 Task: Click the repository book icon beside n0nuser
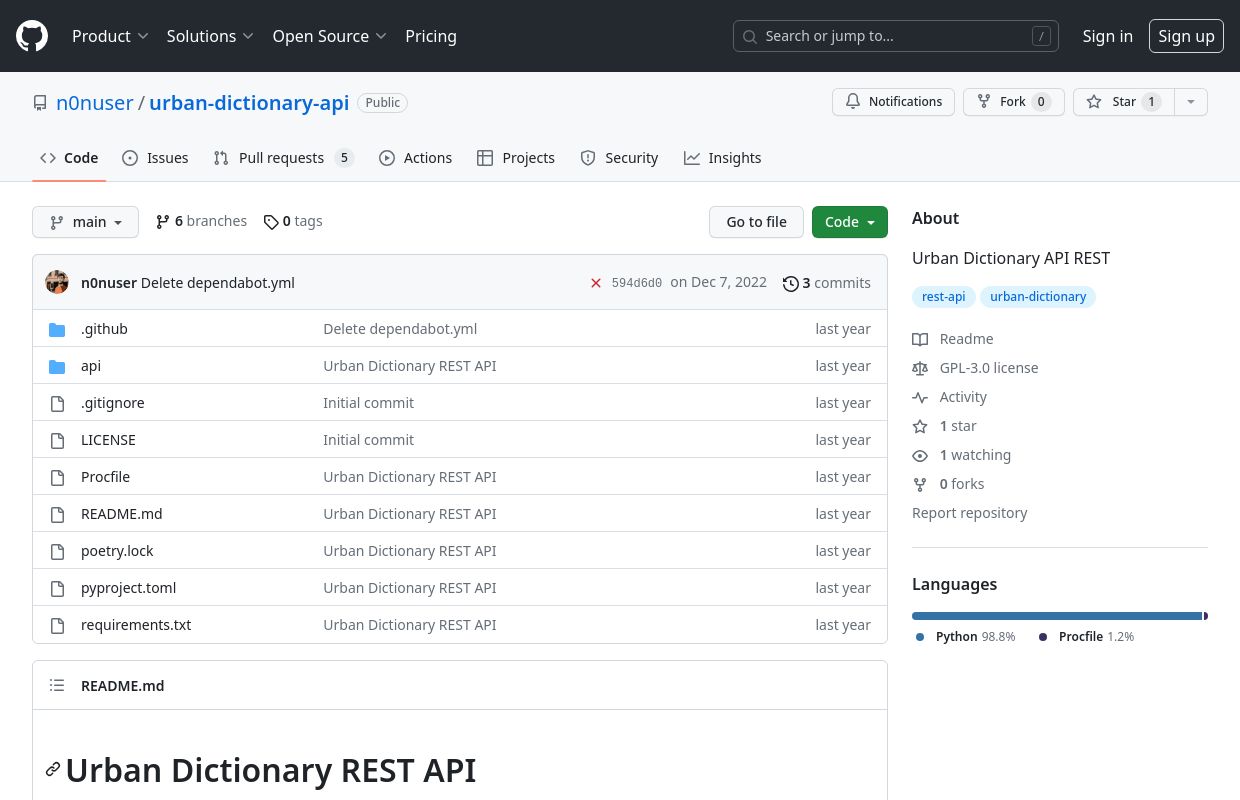tap(40, 103)
